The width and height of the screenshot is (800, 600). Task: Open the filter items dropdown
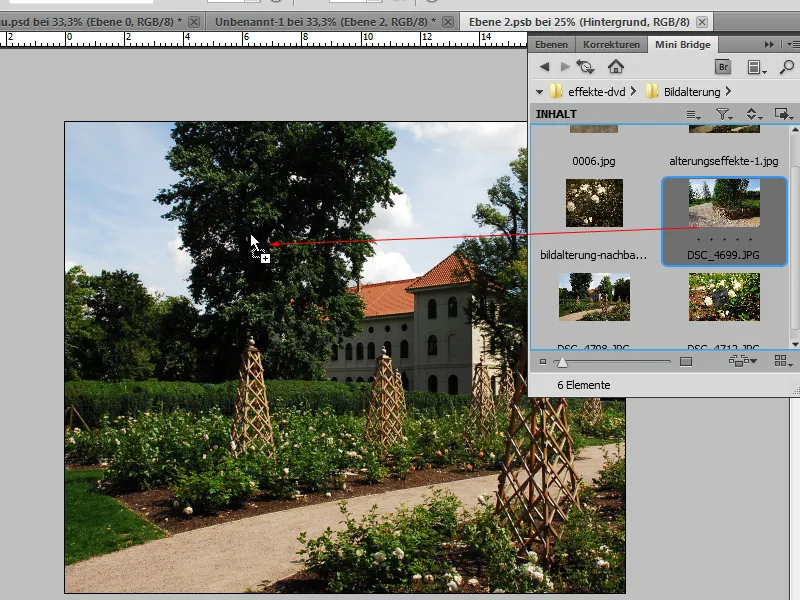[724, 114]
